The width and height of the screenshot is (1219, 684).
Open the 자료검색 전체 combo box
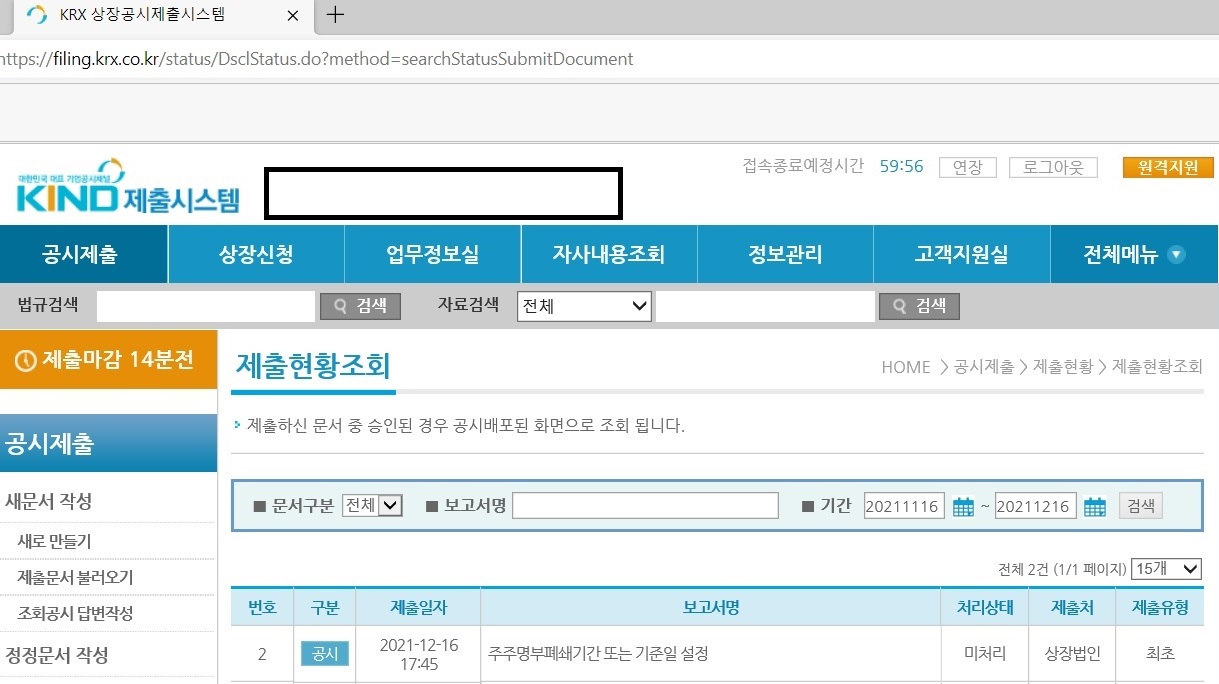[x=583, y=306]
